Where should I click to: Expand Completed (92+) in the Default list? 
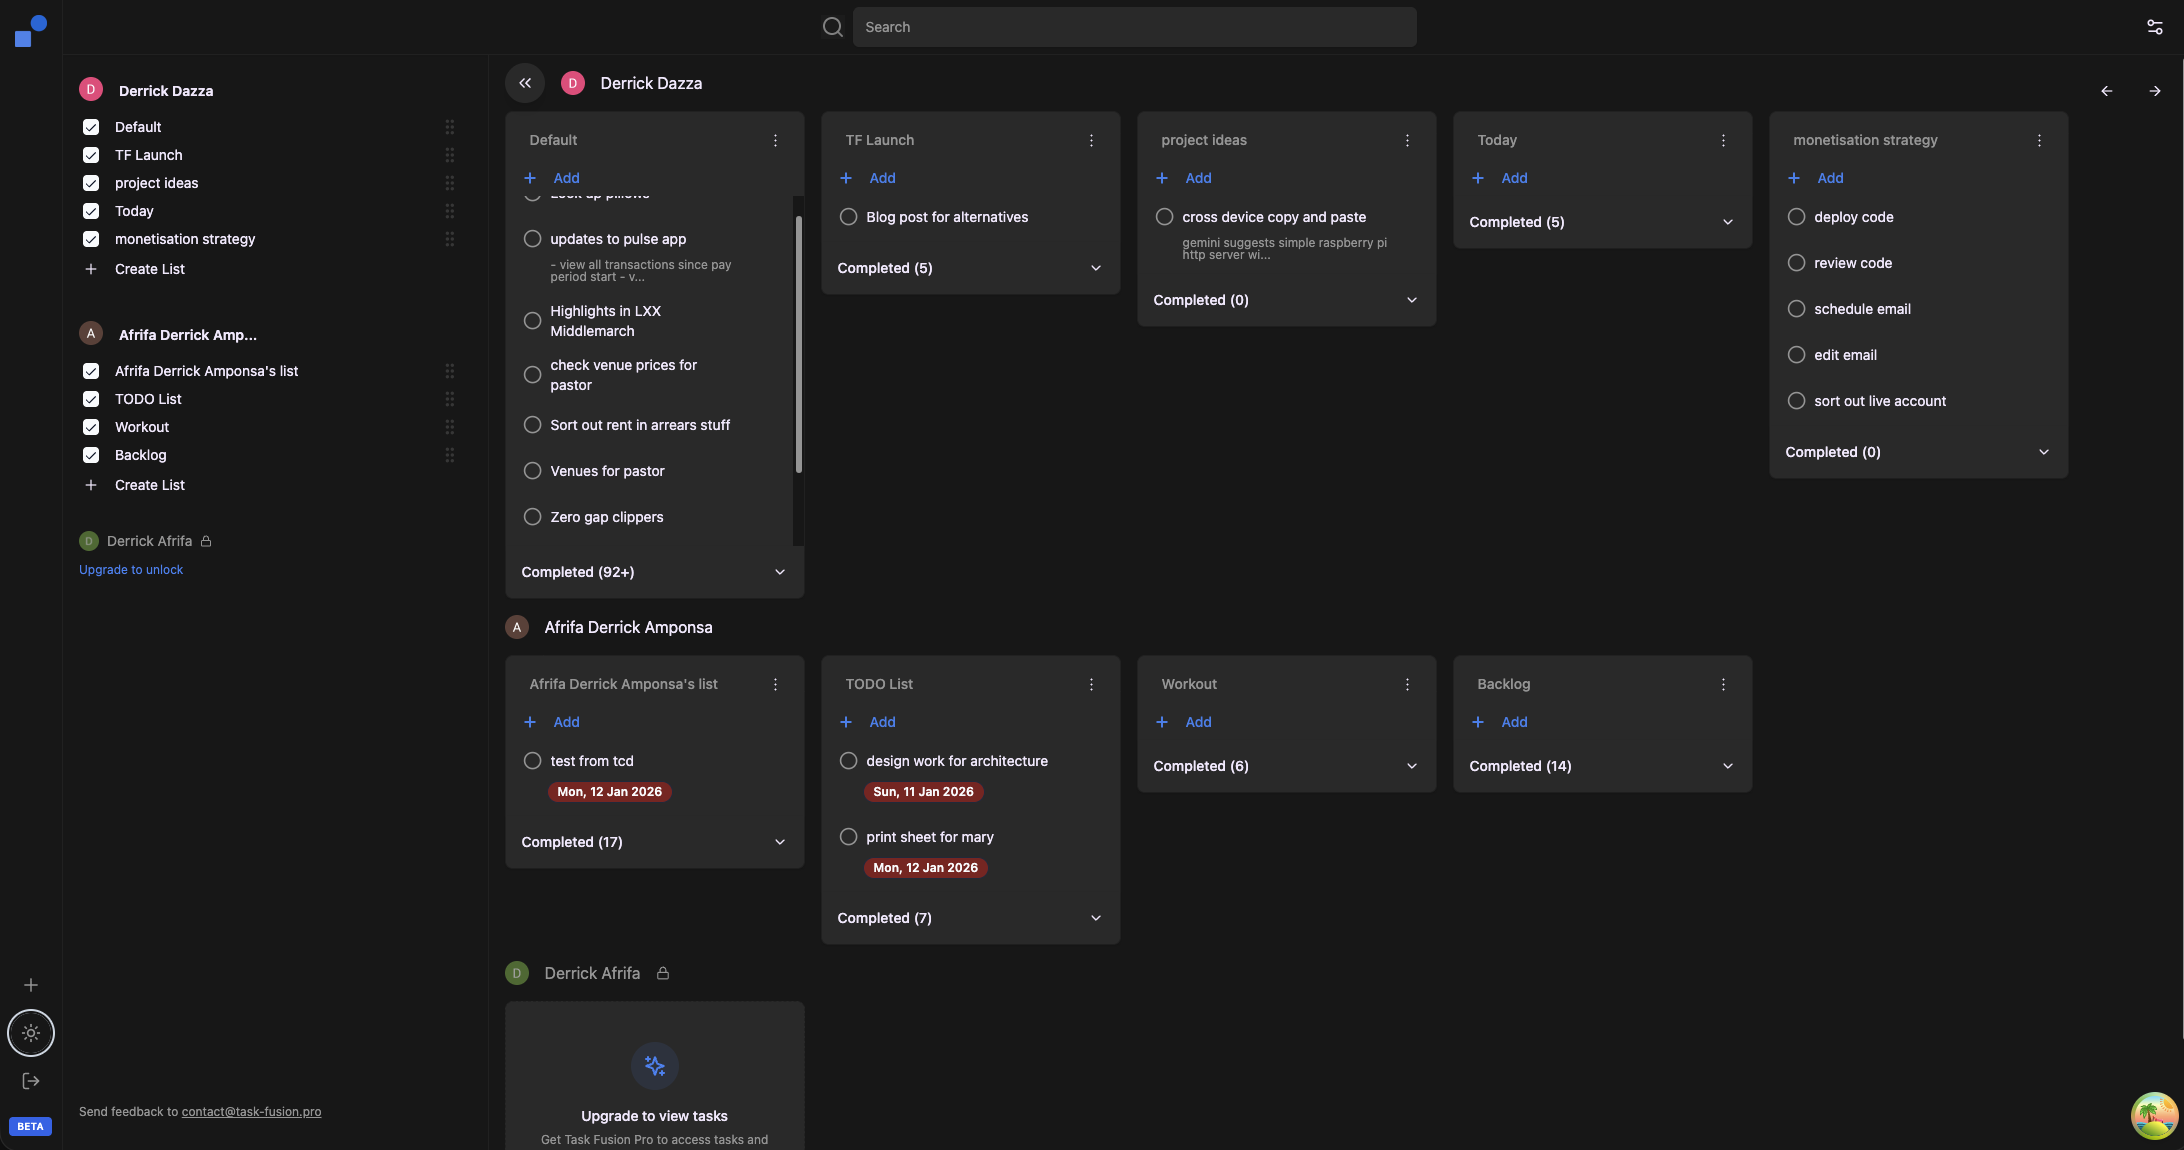tap(779, 572)
